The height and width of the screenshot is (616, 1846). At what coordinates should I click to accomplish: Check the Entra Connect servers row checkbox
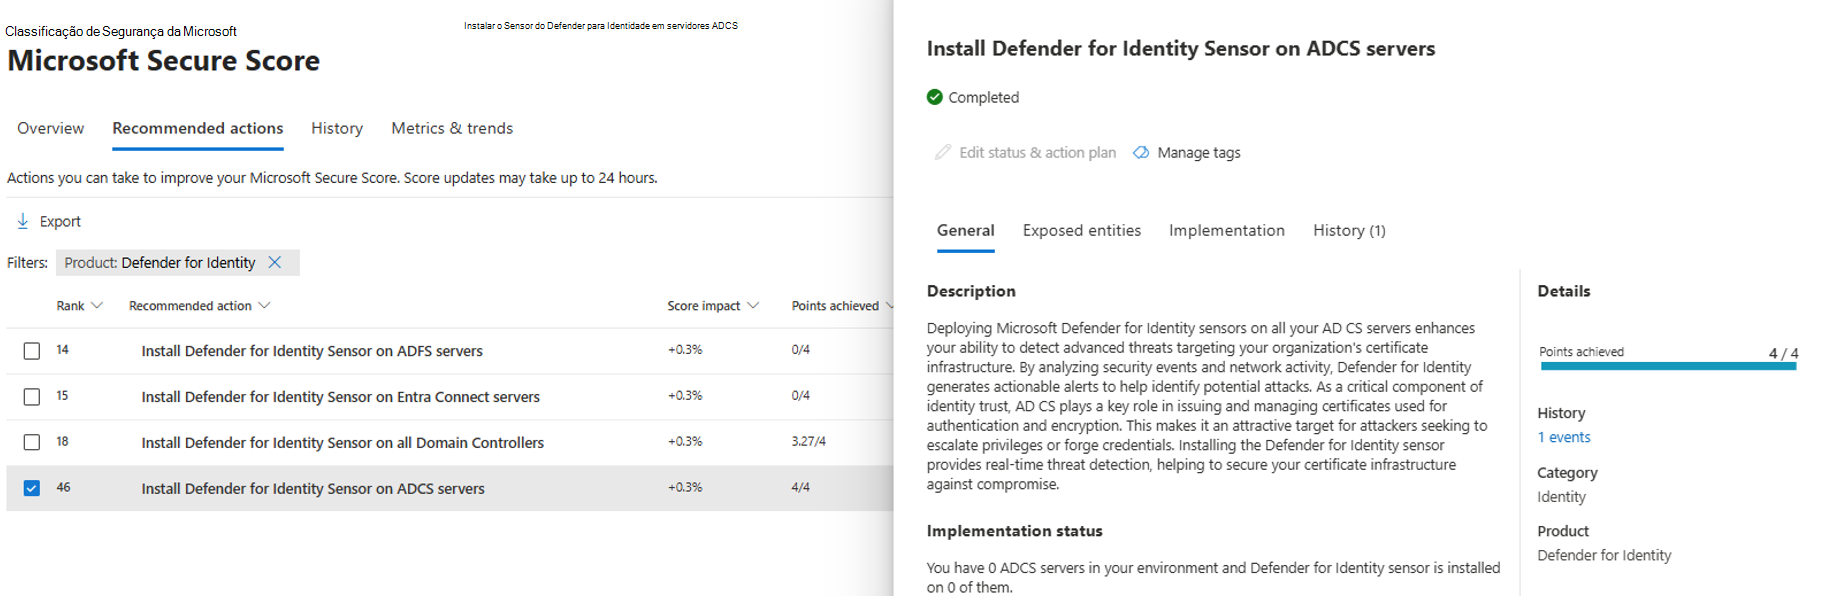click(32, 397)
